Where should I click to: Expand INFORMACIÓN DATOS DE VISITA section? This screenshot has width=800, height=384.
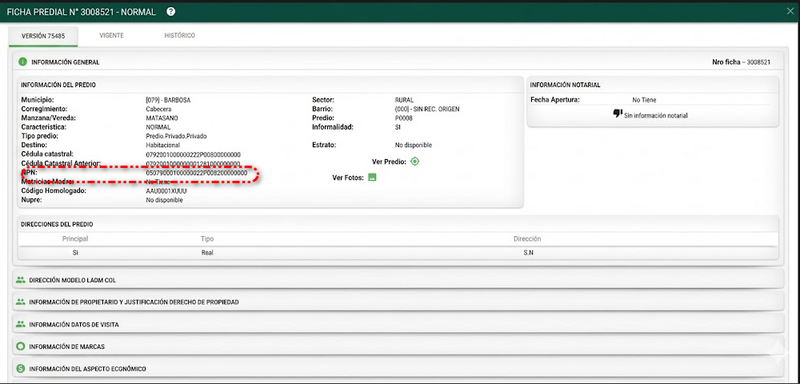click(x=397, y=324)
